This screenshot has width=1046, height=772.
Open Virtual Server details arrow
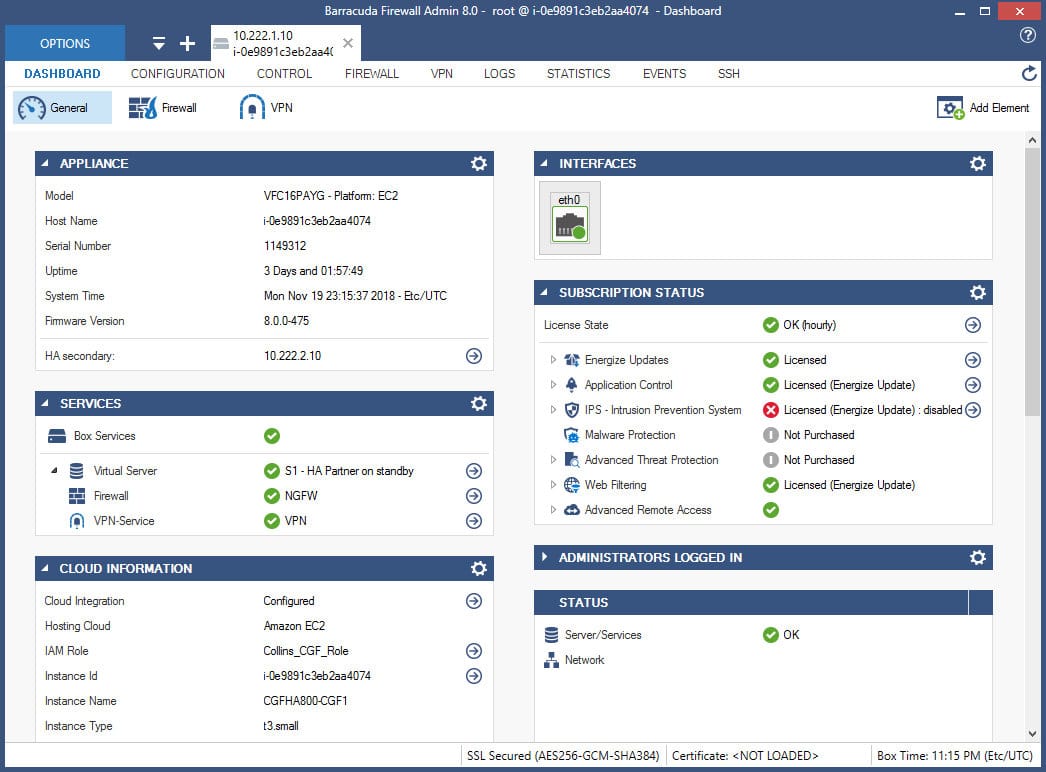474,471
